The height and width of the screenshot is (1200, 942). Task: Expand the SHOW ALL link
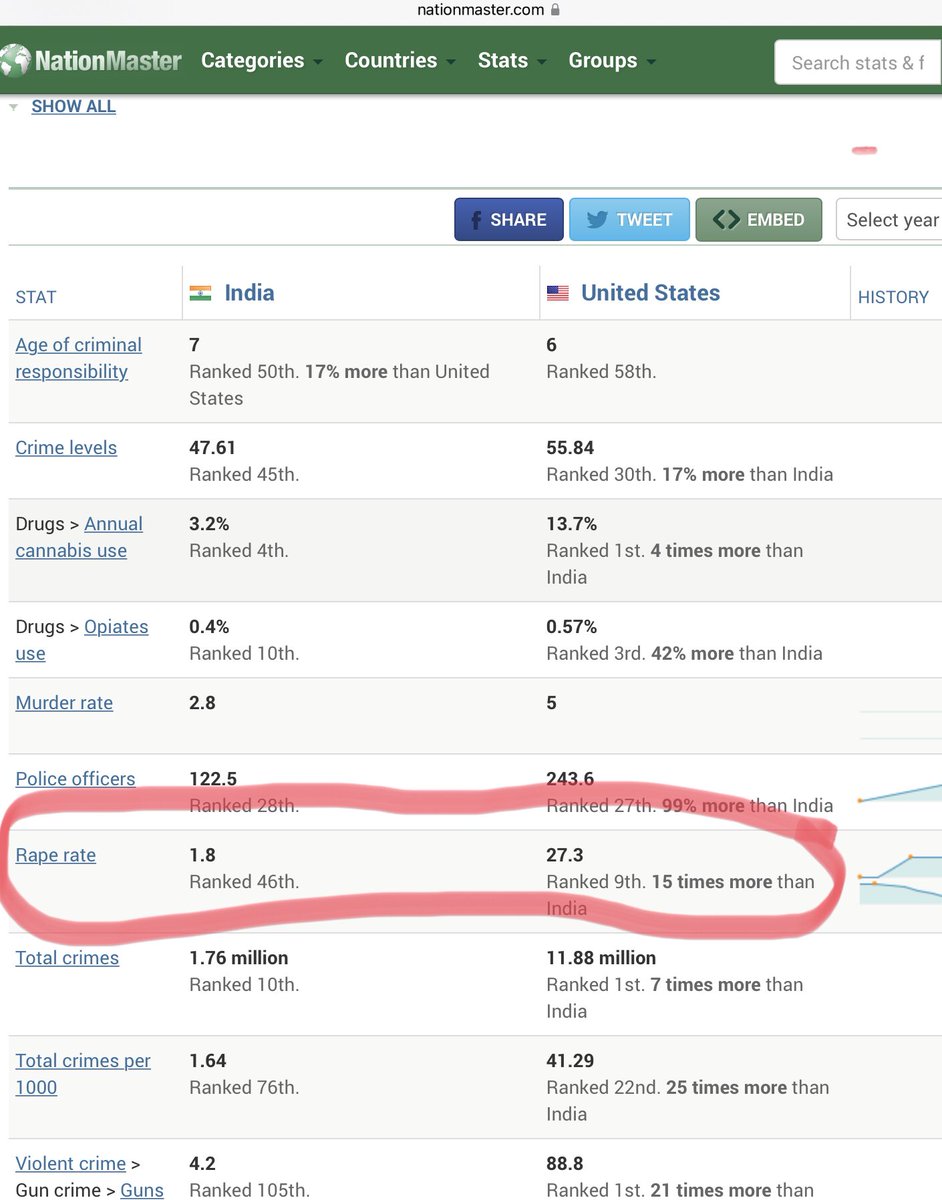click(73, 106)
